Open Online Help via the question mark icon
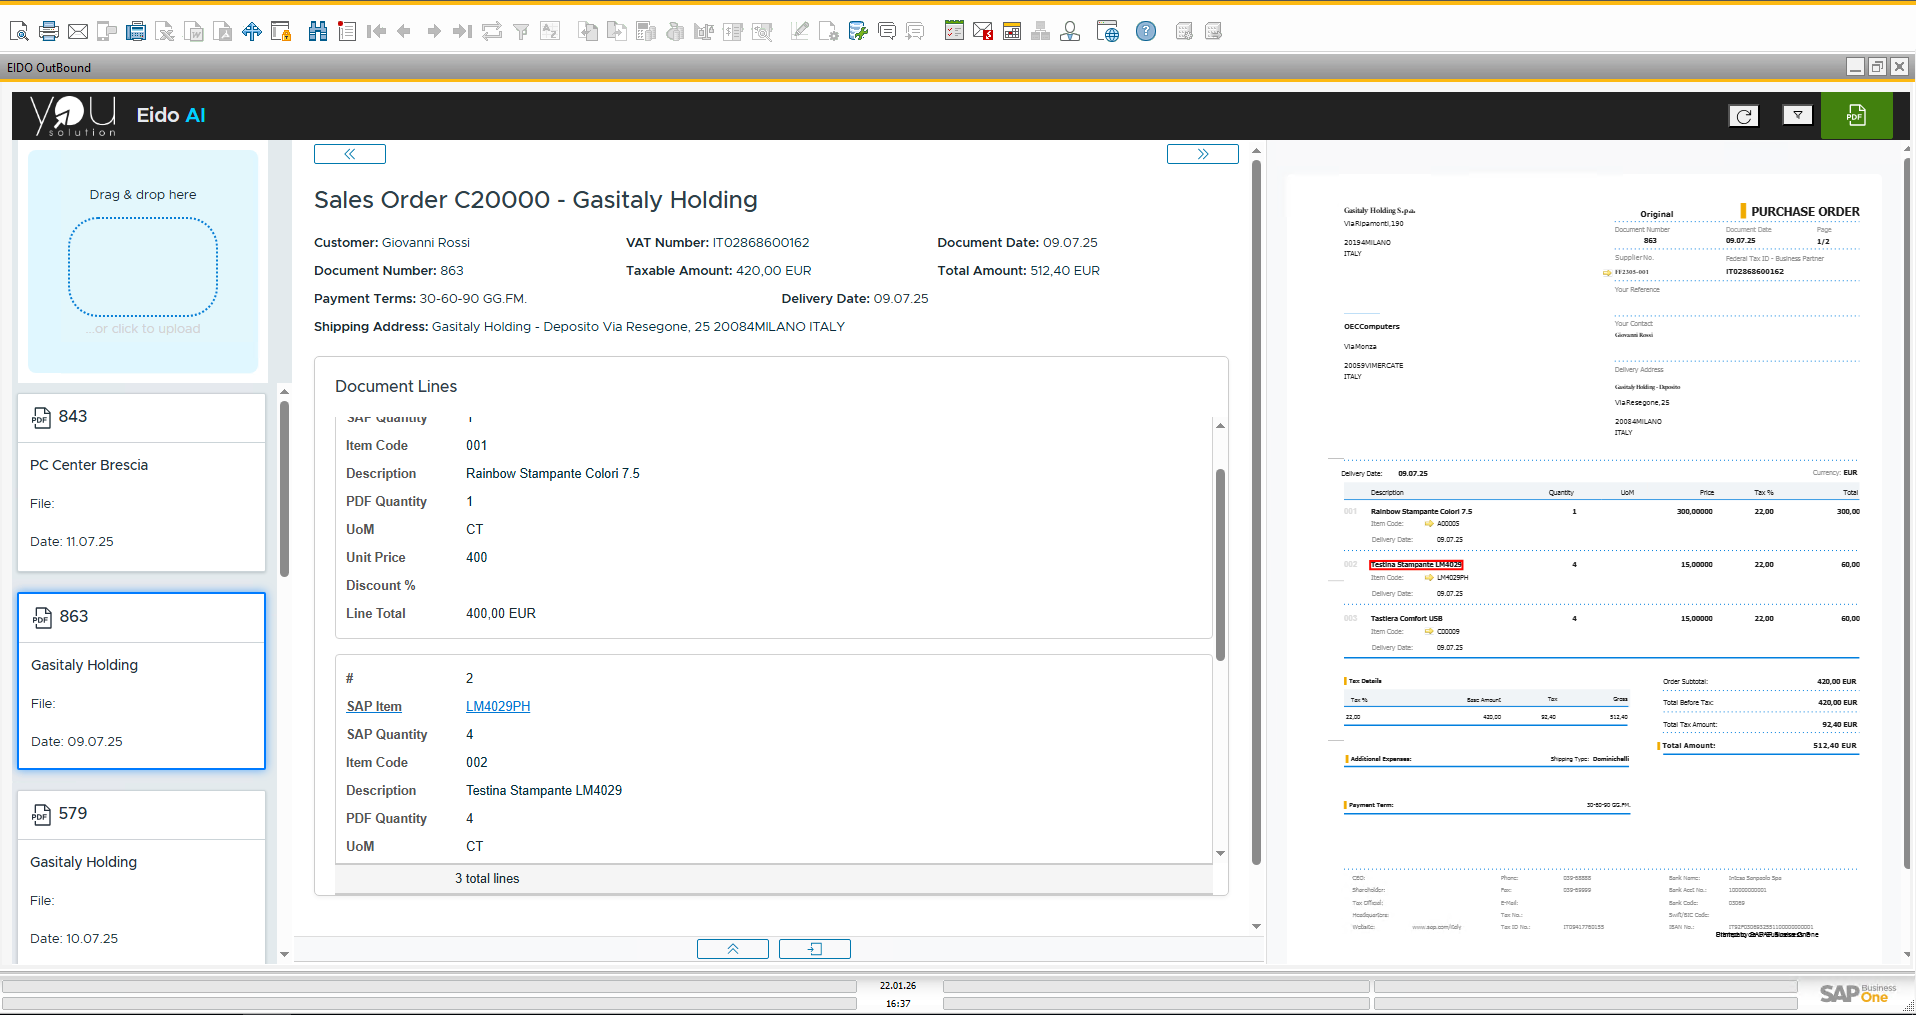Image resolution: width=1916 pixels, height=1015 pixels. (1146, 31)
